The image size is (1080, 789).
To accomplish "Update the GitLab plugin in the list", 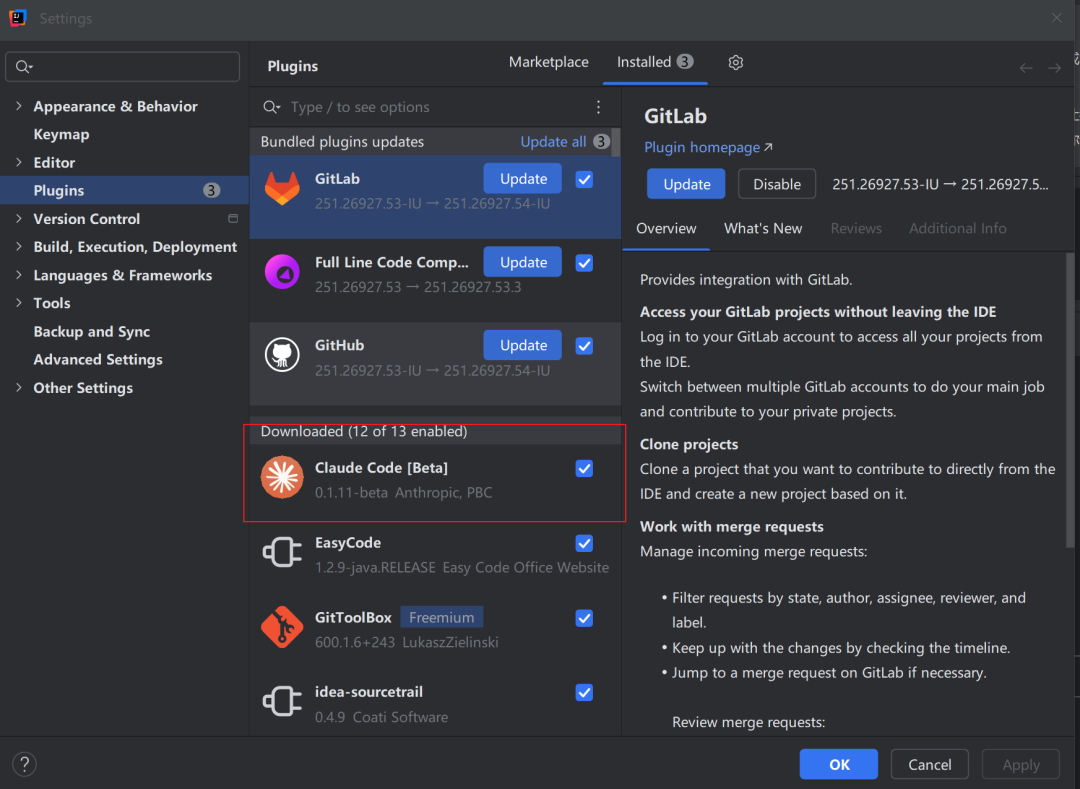I will point(523,179).
